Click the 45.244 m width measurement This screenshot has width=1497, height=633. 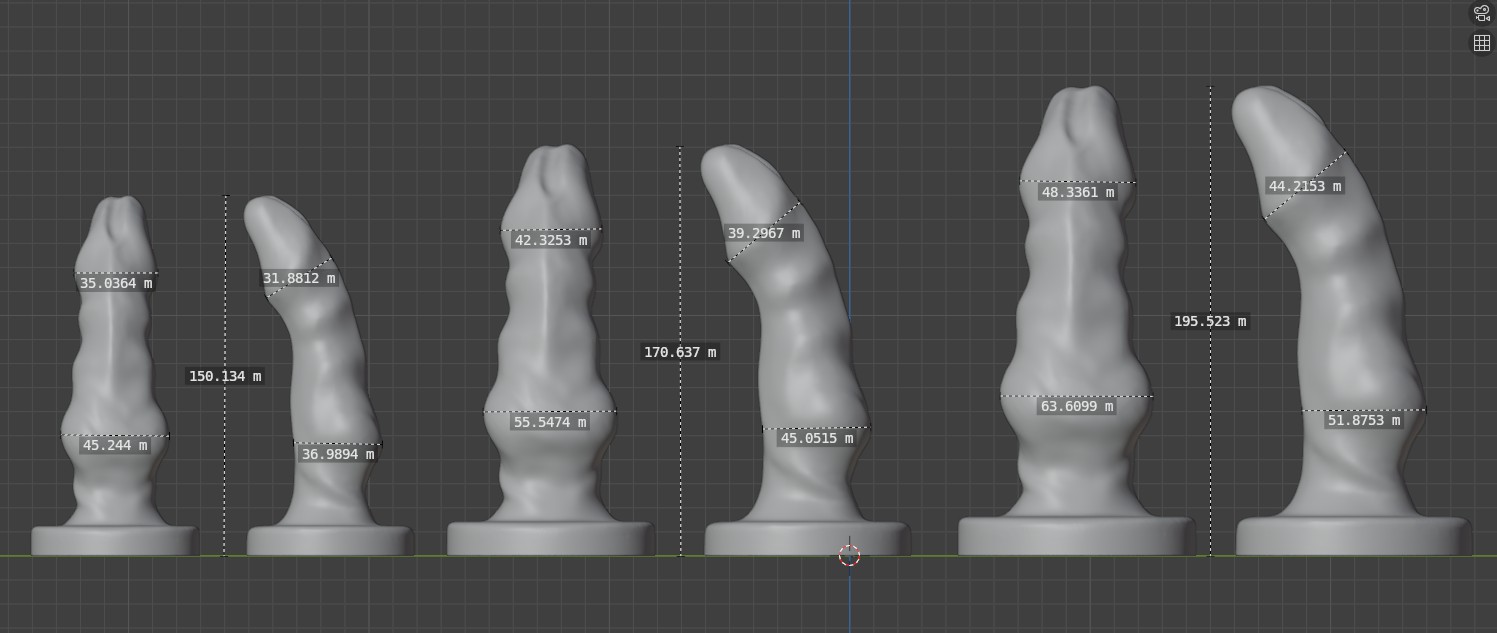click(x=115, y=445)
